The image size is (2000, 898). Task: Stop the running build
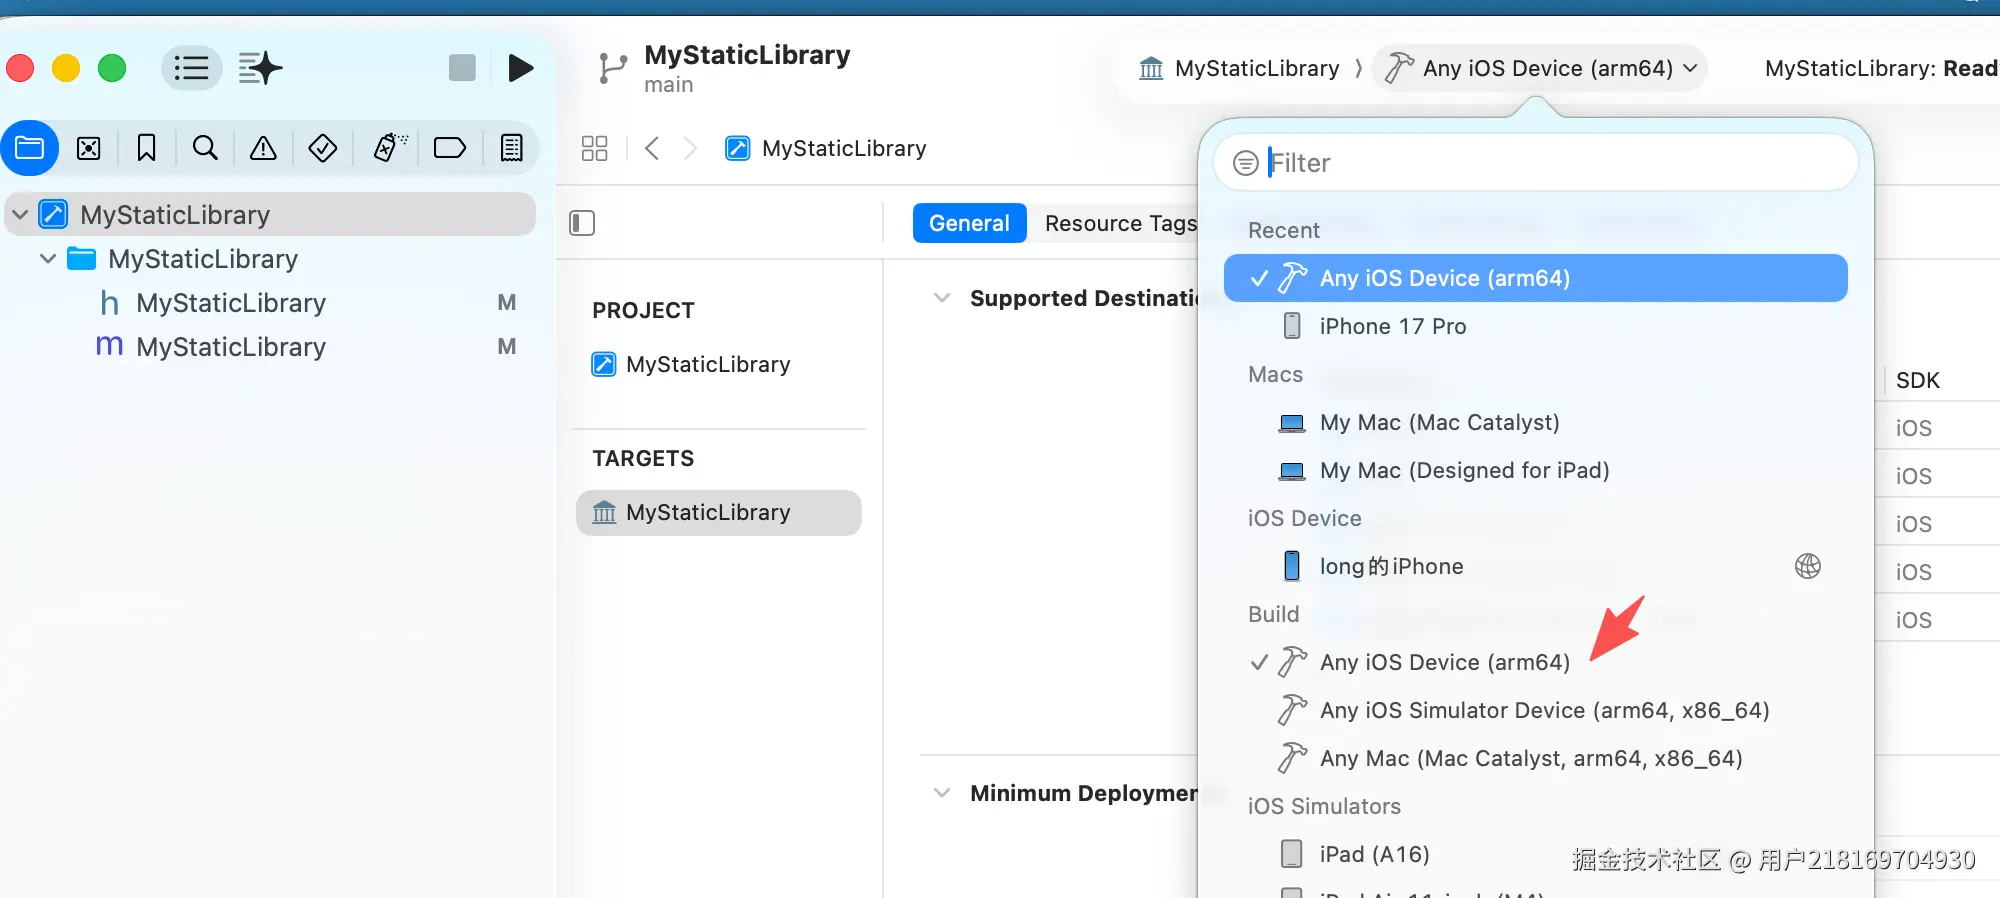tap(462, 68)
